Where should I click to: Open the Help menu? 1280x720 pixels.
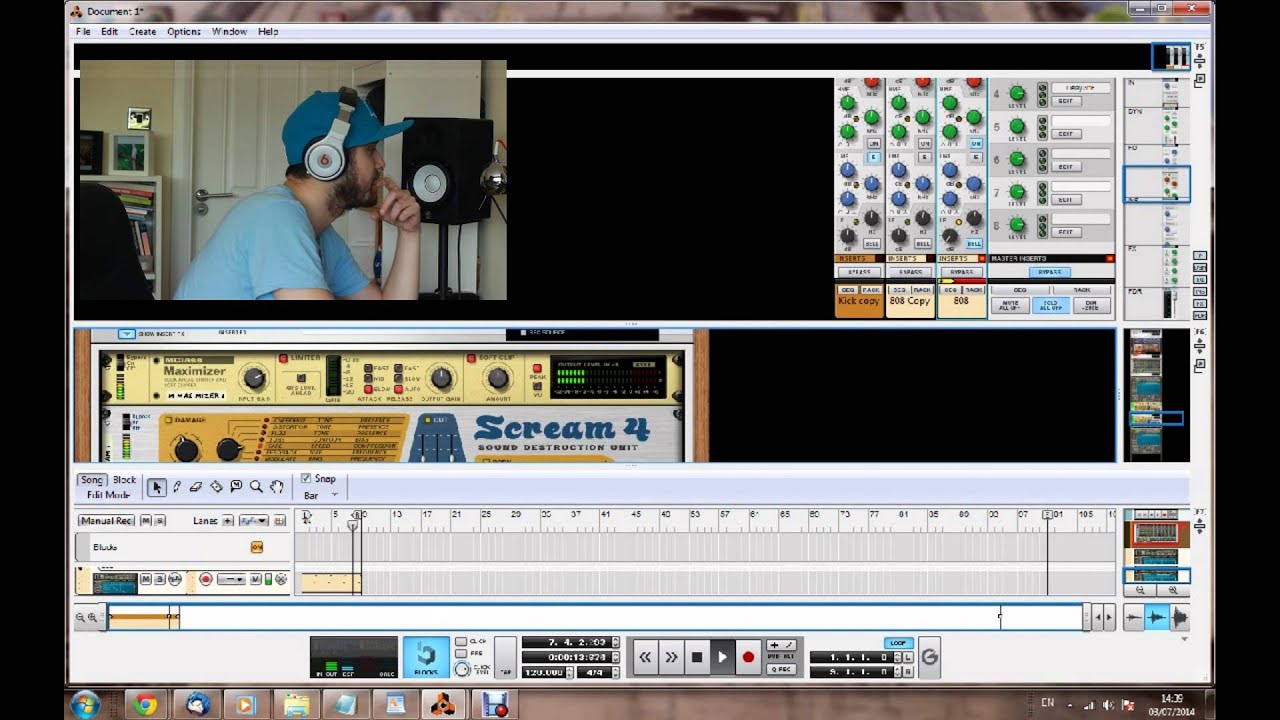click(268, 31)
